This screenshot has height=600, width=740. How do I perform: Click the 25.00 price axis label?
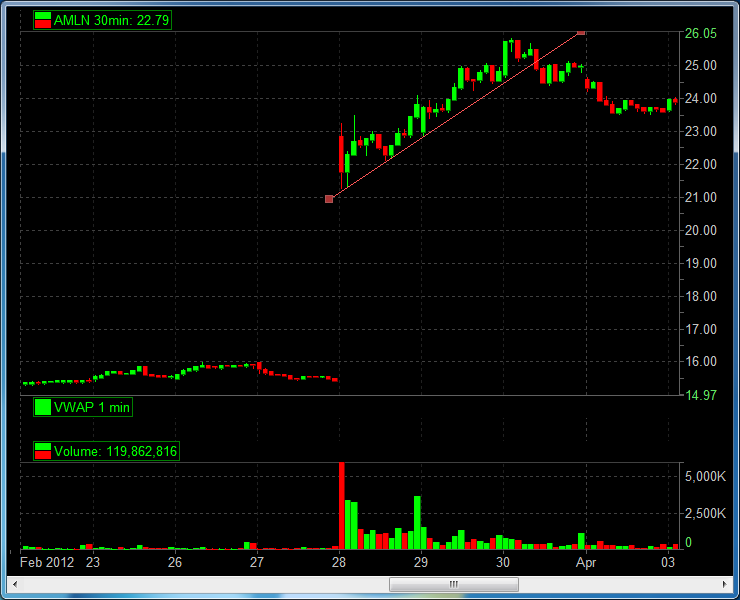pos(700,66)
